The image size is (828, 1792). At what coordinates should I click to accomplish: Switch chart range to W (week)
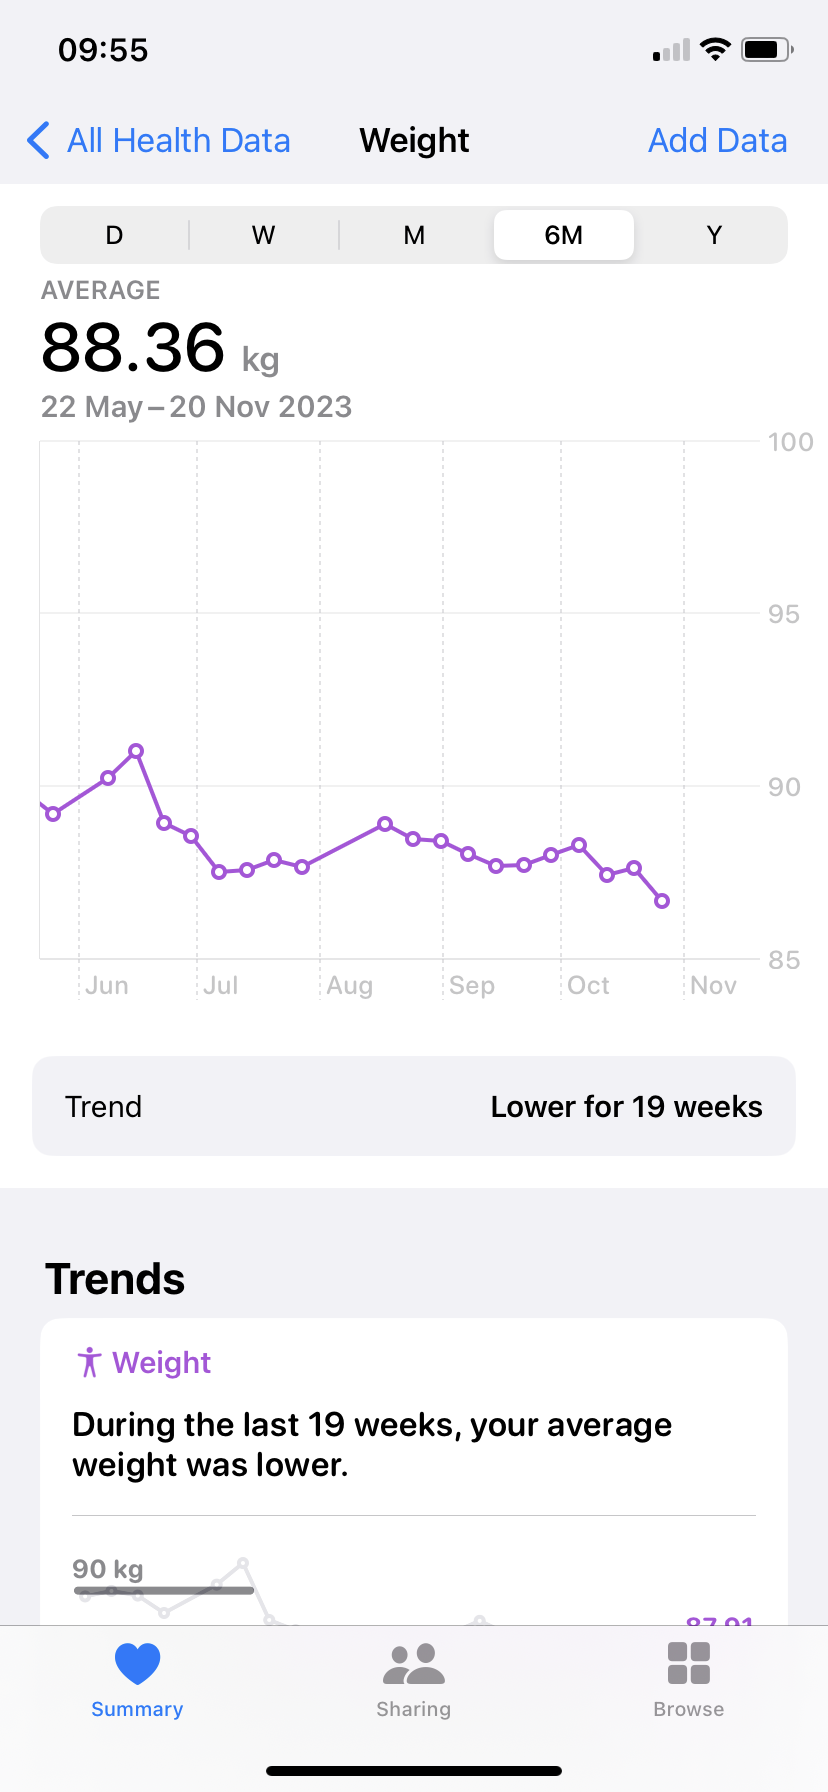[263, 236]
